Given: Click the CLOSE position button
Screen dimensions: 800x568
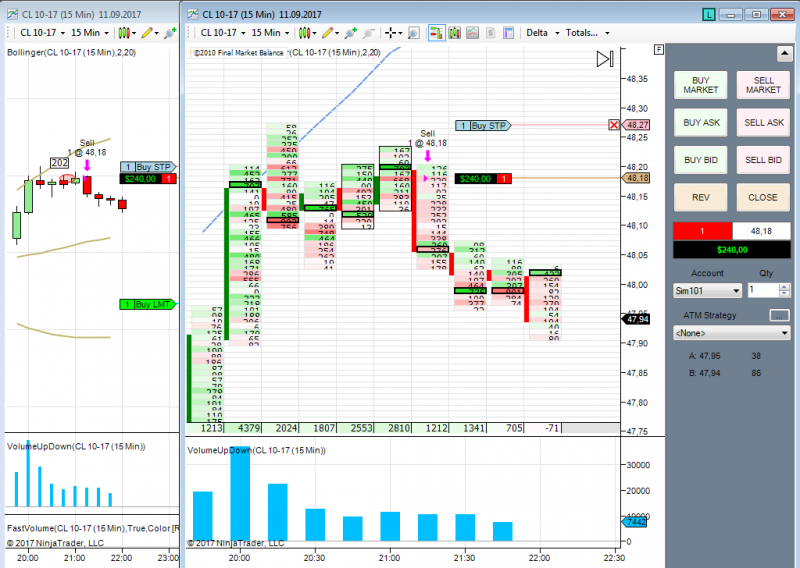Looking at the screenshot, I should [763, 197].
